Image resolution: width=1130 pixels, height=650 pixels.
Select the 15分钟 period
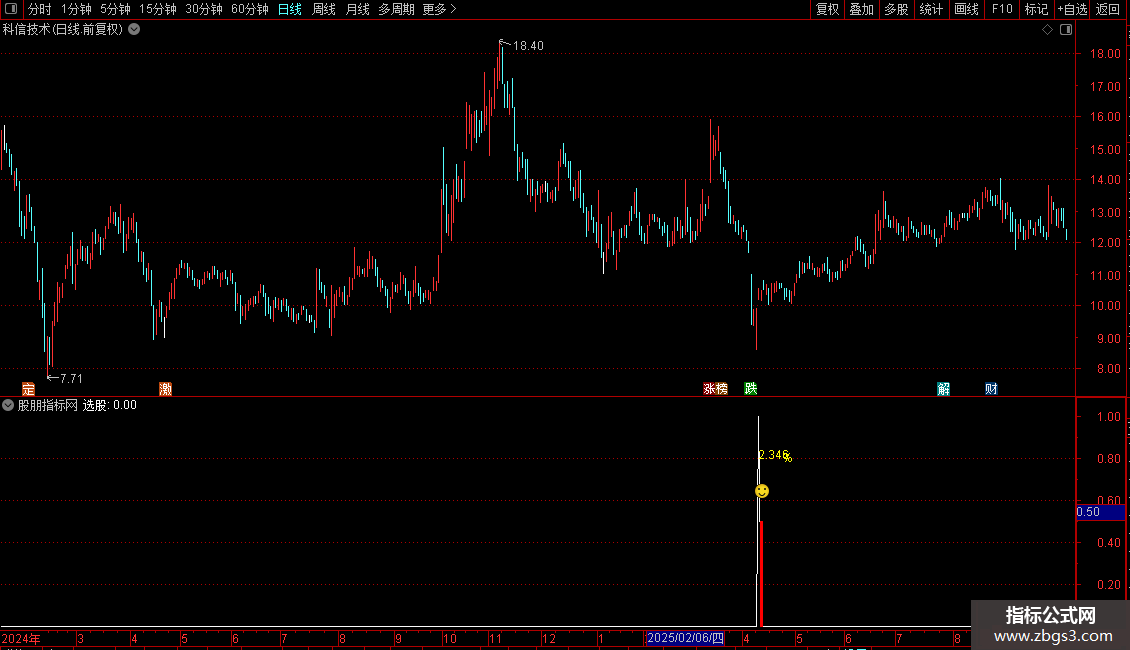(158, 9)
